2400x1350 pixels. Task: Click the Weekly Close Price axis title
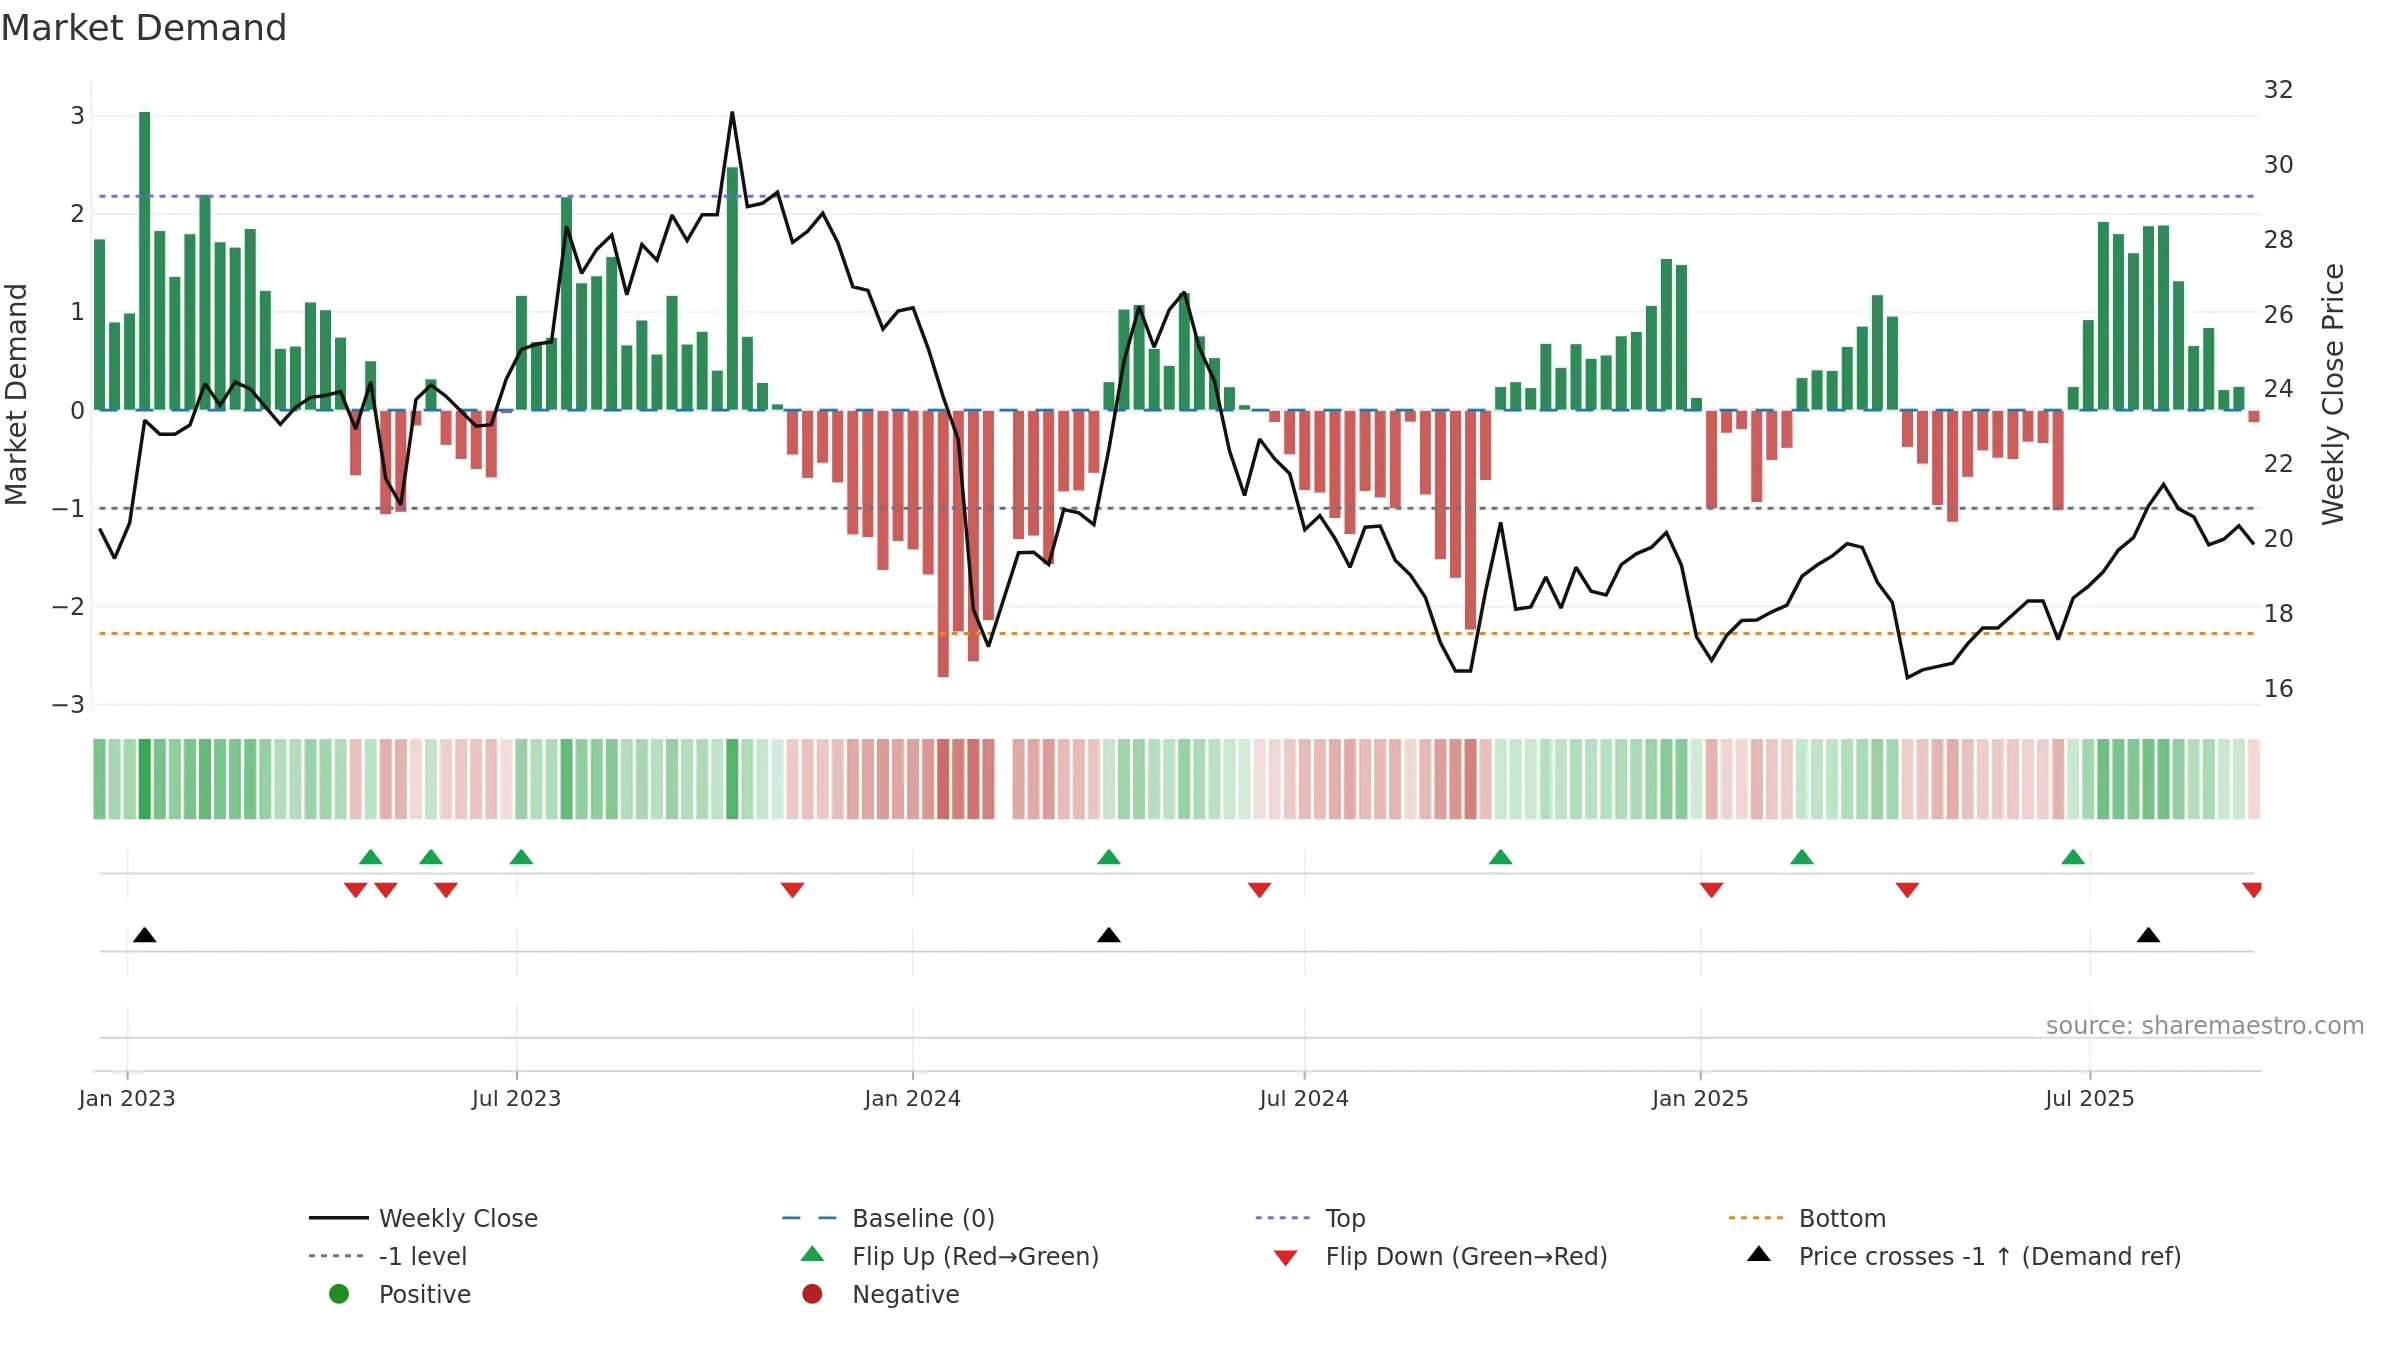click(2333, 394)
